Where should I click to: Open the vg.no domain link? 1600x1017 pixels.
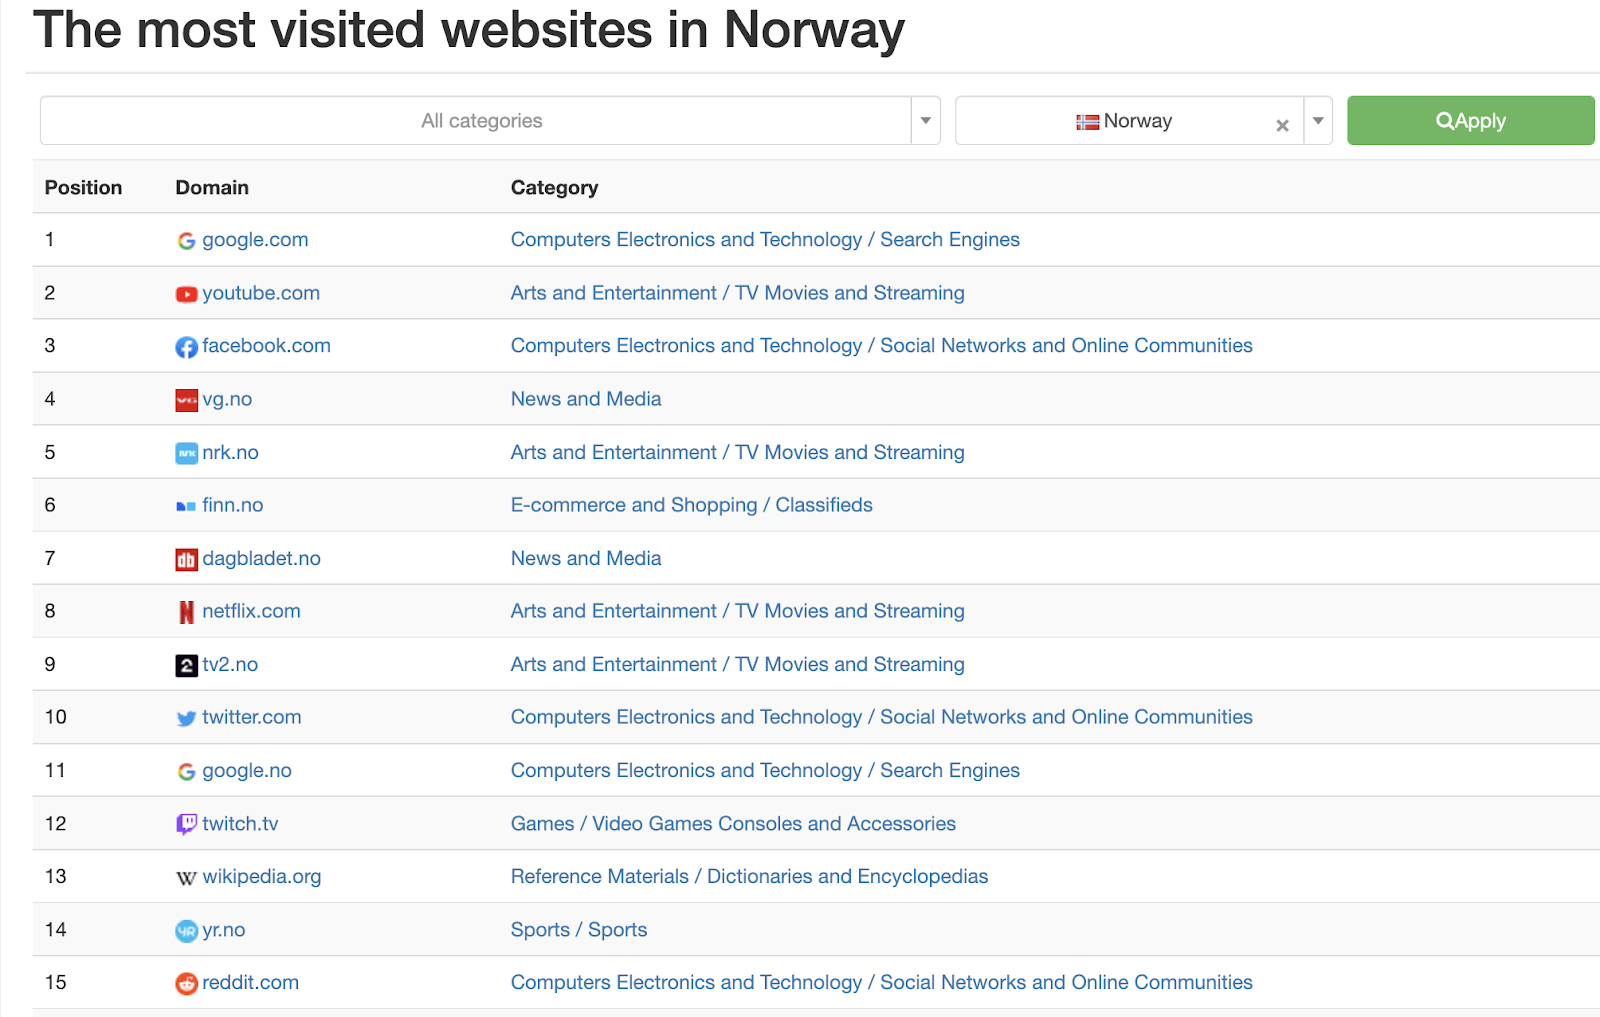[x=227, y=399]
